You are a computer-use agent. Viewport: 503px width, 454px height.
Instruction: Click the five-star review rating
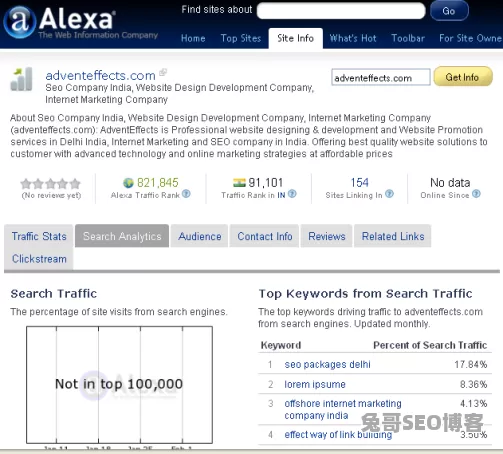tap(51, 183)
